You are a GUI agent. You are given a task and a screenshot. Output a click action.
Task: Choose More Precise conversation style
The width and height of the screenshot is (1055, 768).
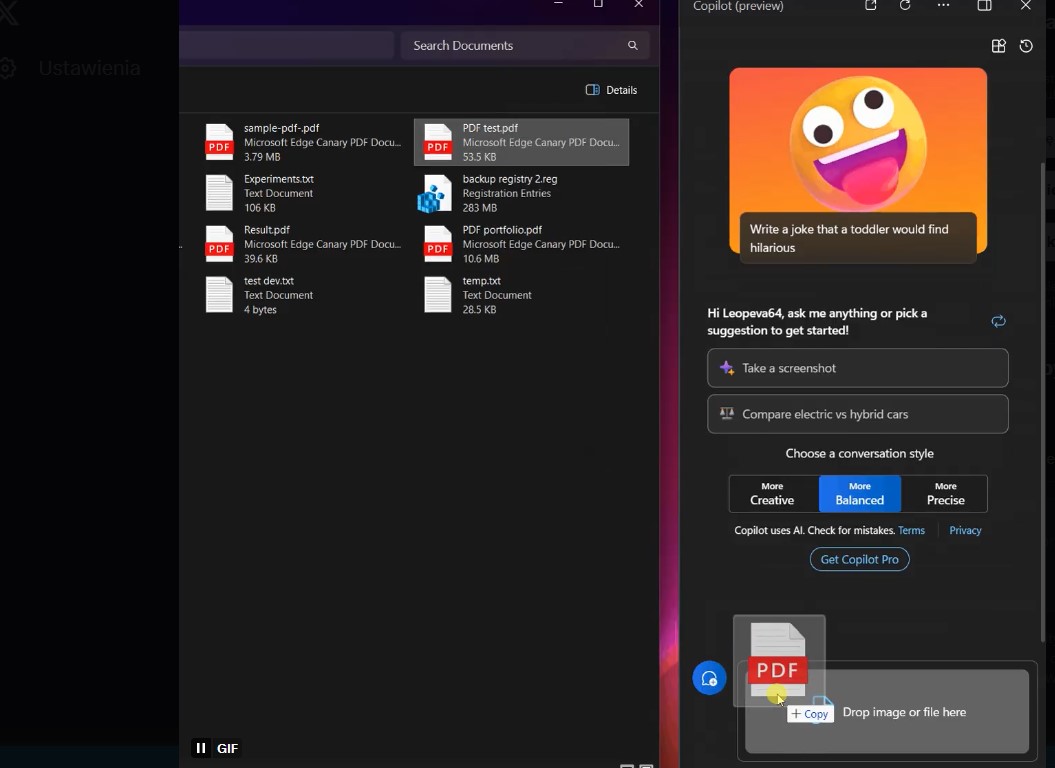click(x=945, y=494)
